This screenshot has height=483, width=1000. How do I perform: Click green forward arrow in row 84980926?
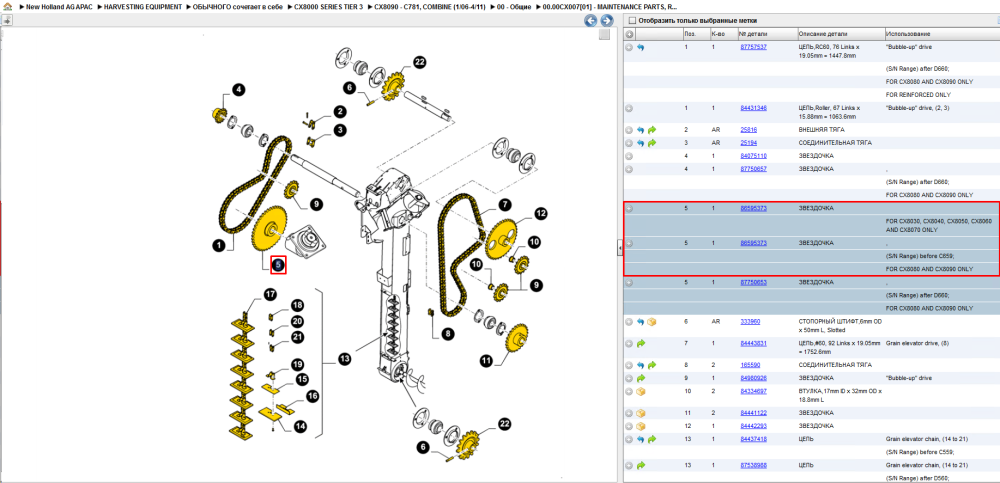[x=641, y=378]
